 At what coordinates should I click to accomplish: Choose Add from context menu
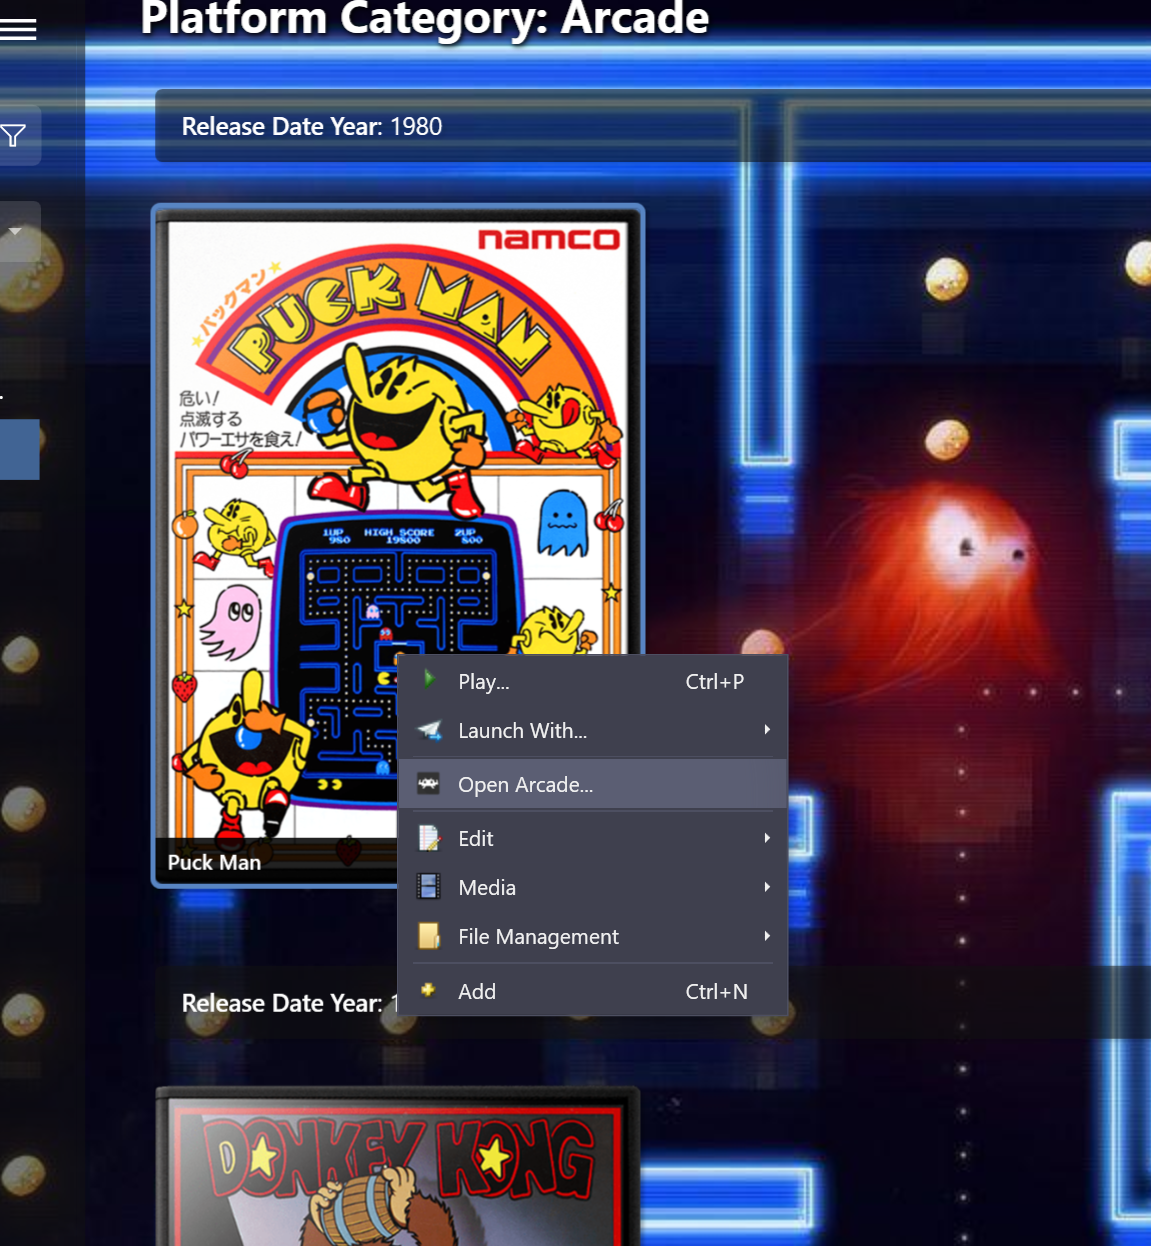(x=593, y=992)
